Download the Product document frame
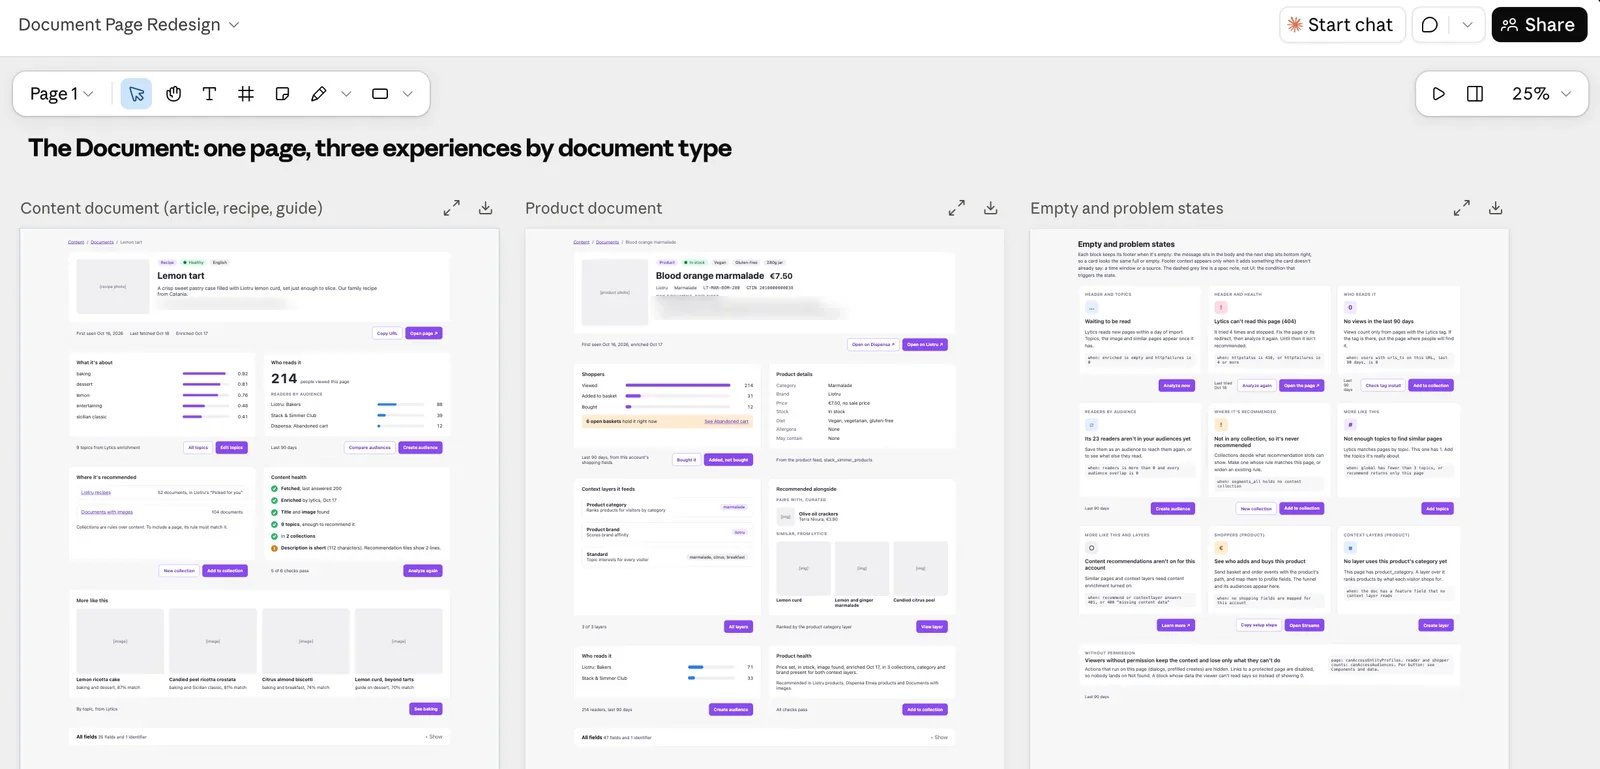 tap(991, 208)
